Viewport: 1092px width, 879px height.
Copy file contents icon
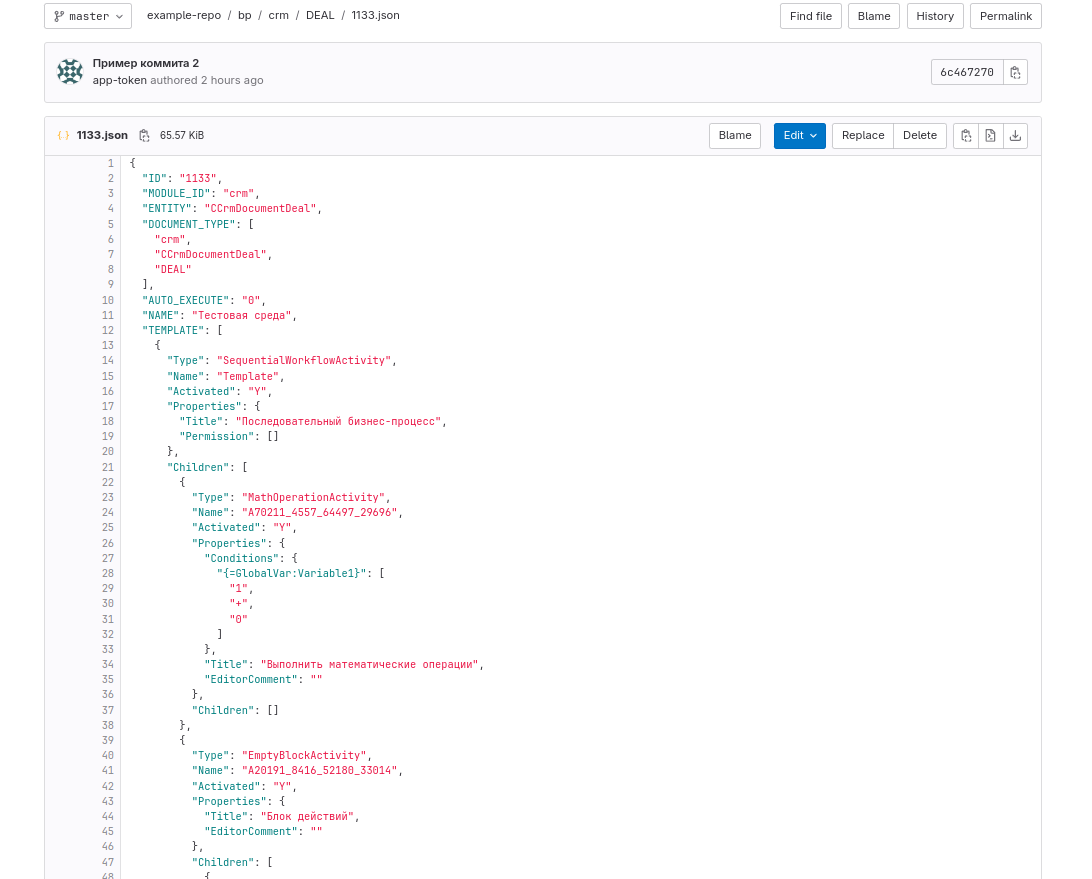click(966, 136)
